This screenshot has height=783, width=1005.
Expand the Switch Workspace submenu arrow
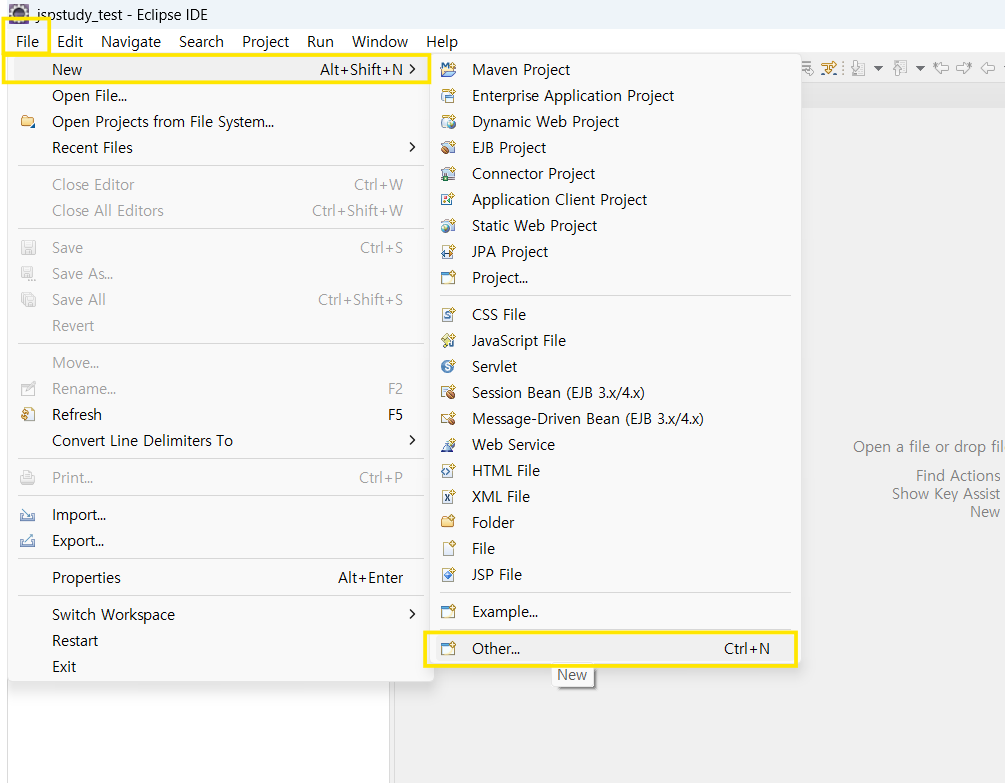tap(412, 614)
